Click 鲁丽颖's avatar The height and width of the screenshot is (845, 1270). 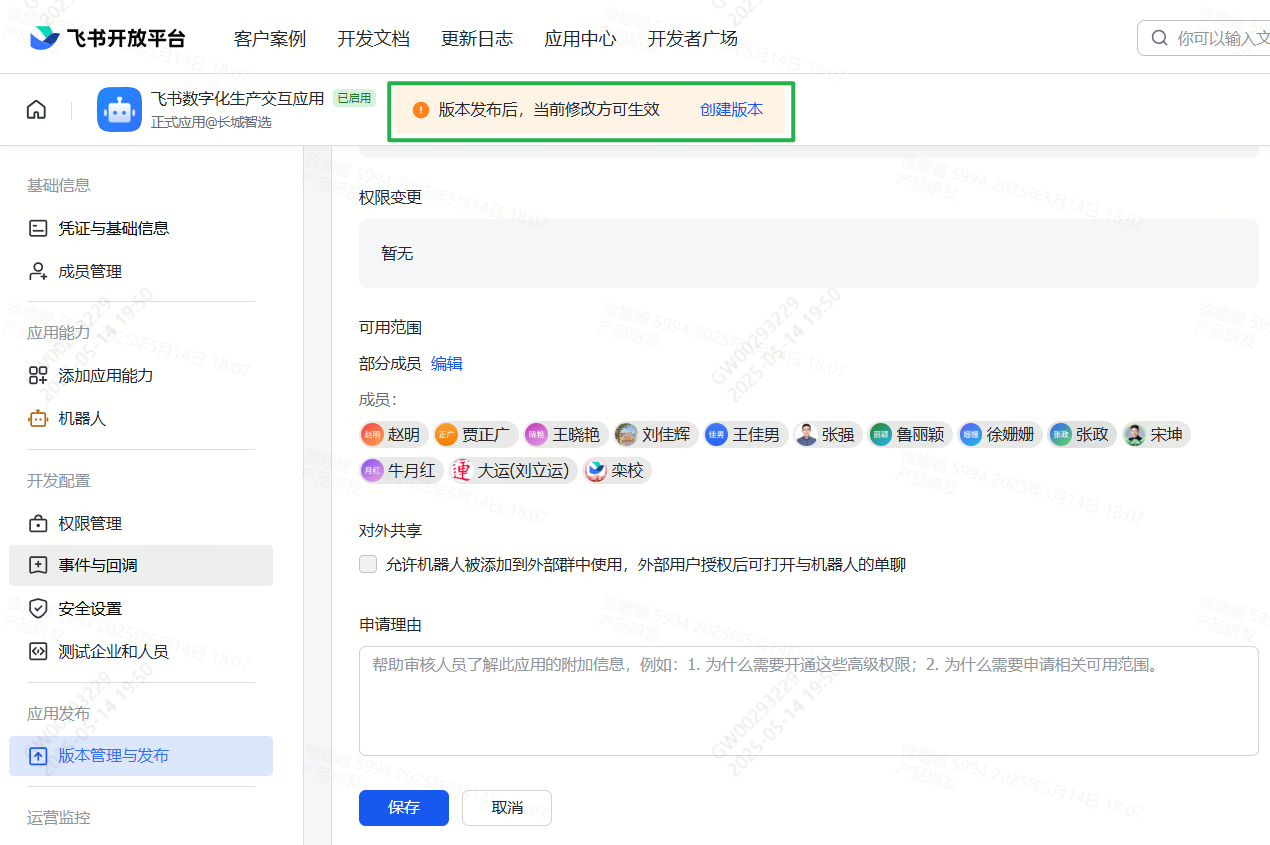(880, 435)
